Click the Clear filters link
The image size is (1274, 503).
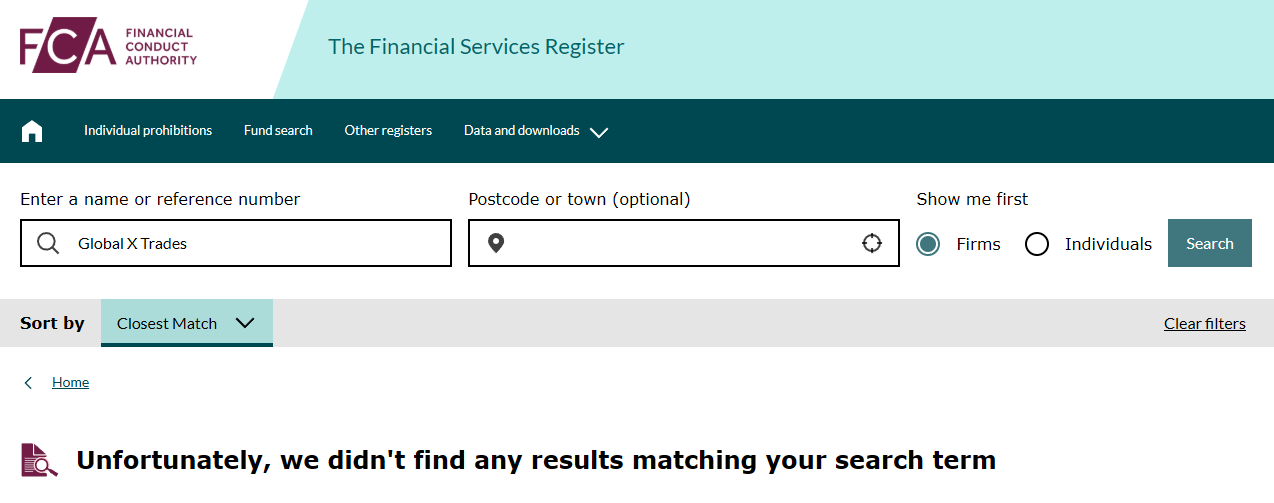[1204, 323]
